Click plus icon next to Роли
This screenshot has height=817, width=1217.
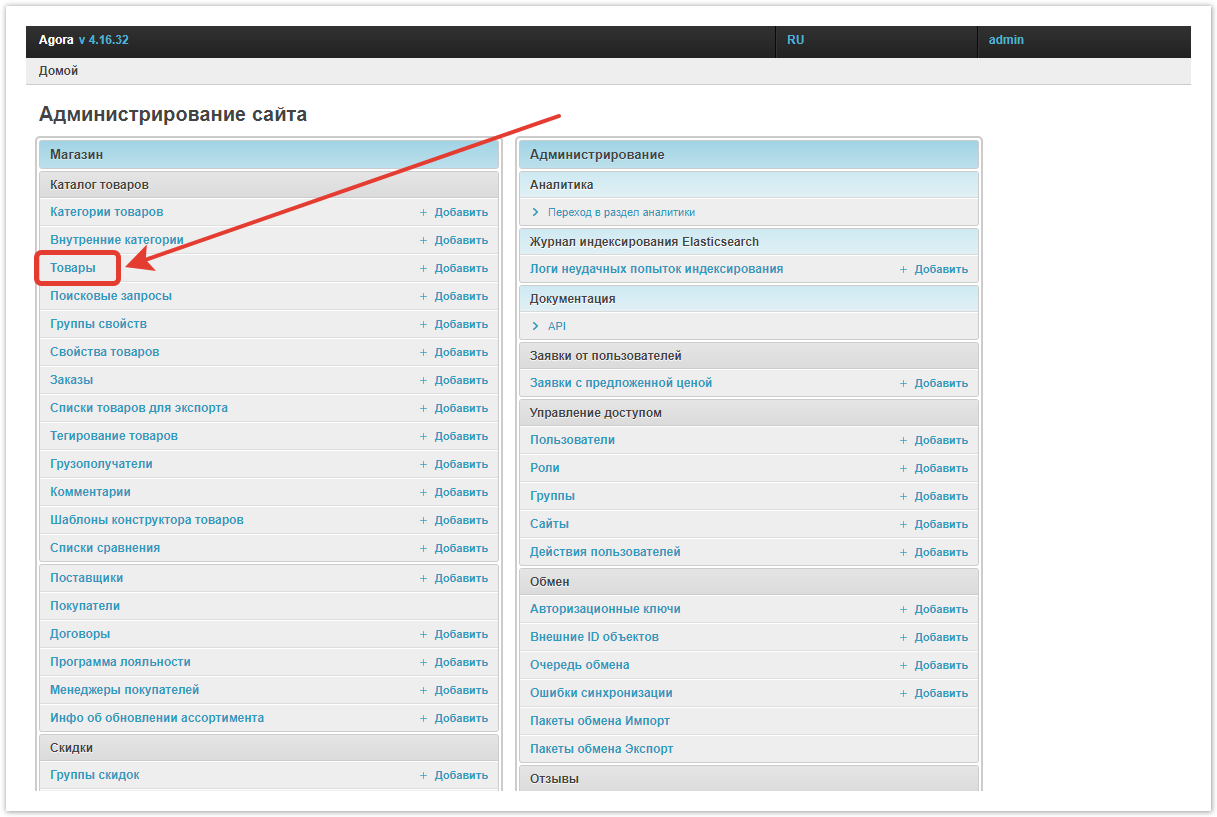pos(903,468)
